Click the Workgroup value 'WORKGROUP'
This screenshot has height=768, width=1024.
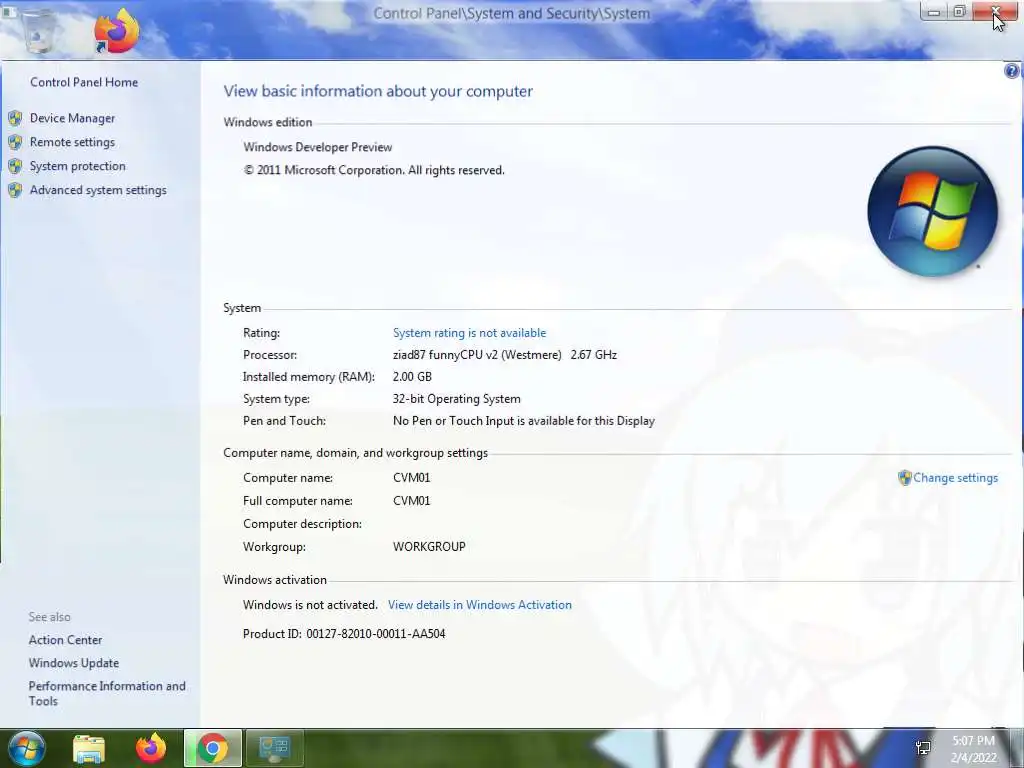tap(429, 547)
